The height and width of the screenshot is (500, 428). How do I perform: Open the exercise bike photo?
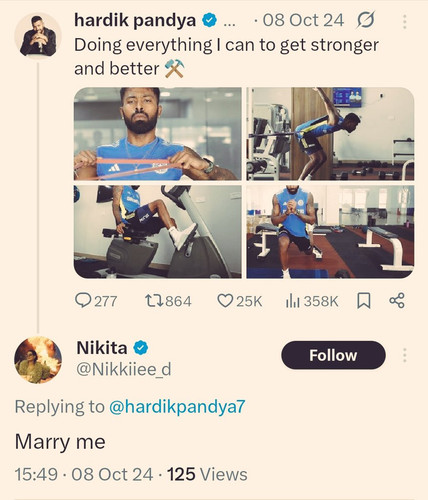[x=158, y=232]
